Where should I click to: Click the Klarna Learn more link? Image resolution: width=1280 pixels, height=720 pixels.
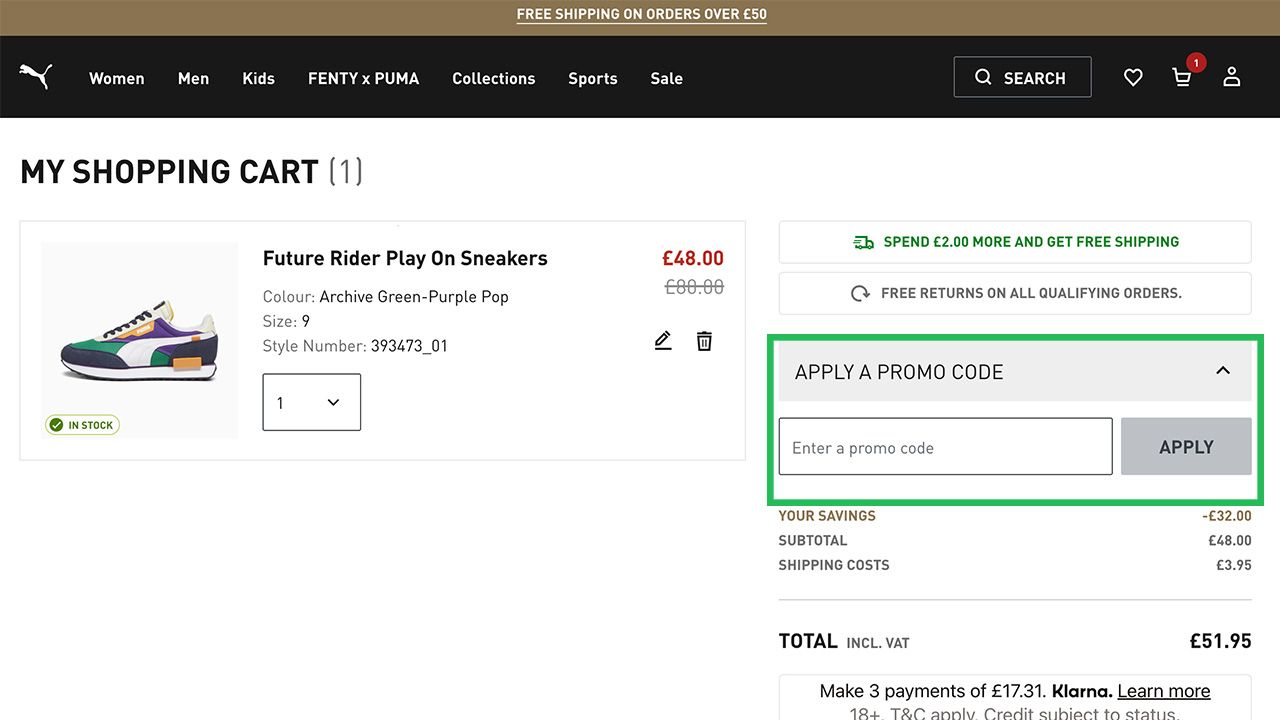click(x=1163, y=691)
